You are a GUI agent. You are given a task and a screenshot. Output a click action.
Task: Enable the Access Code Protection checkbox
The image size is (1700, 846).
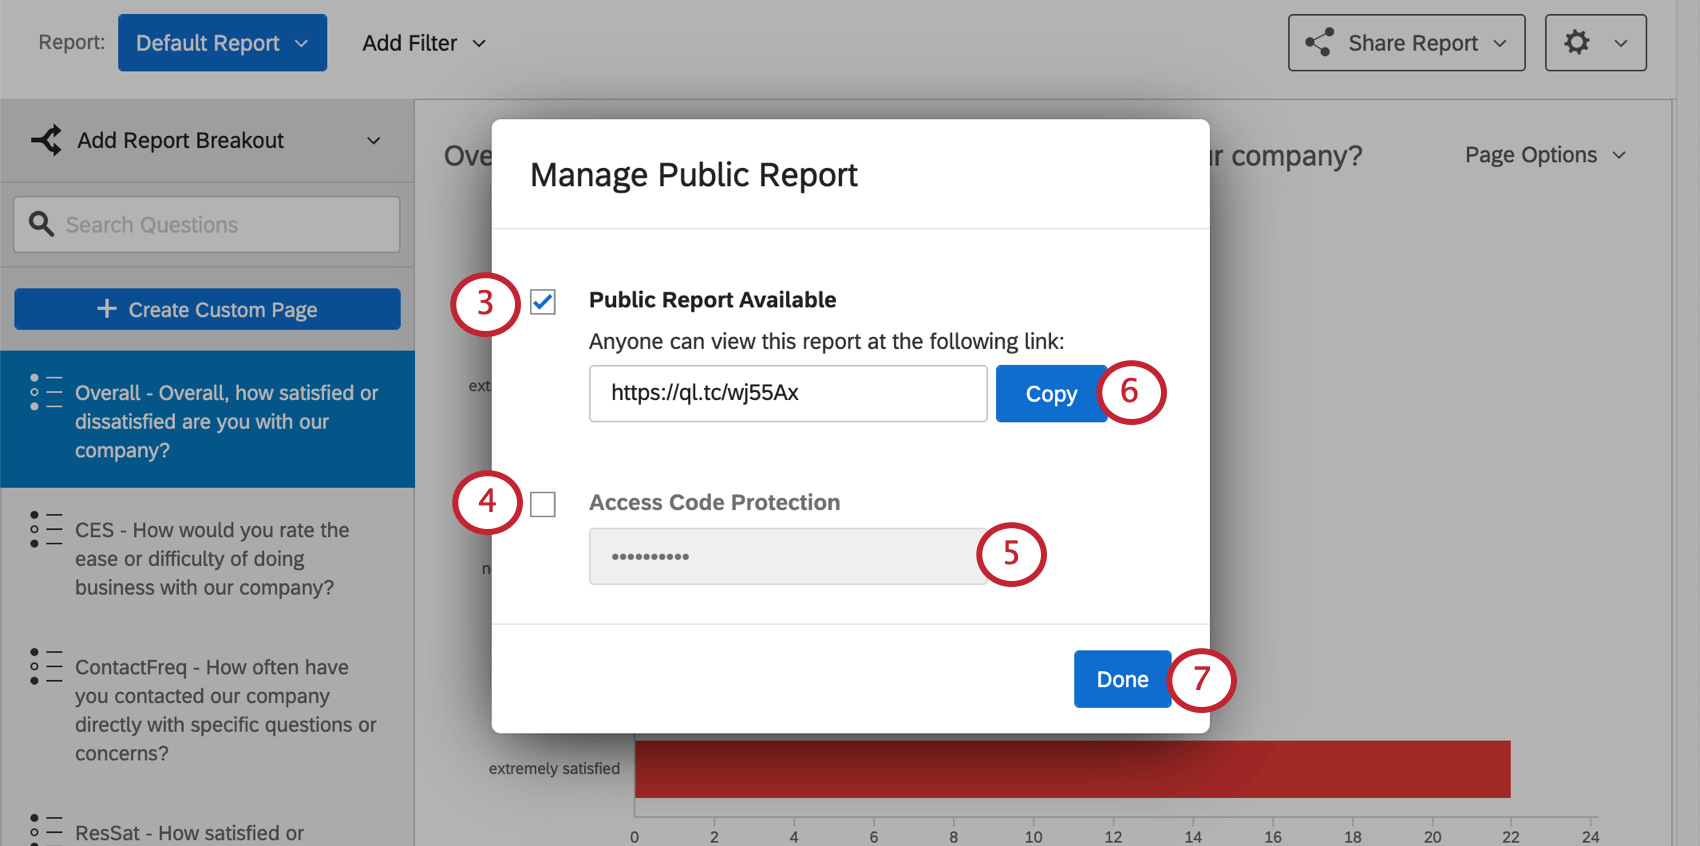click(543, 504)
